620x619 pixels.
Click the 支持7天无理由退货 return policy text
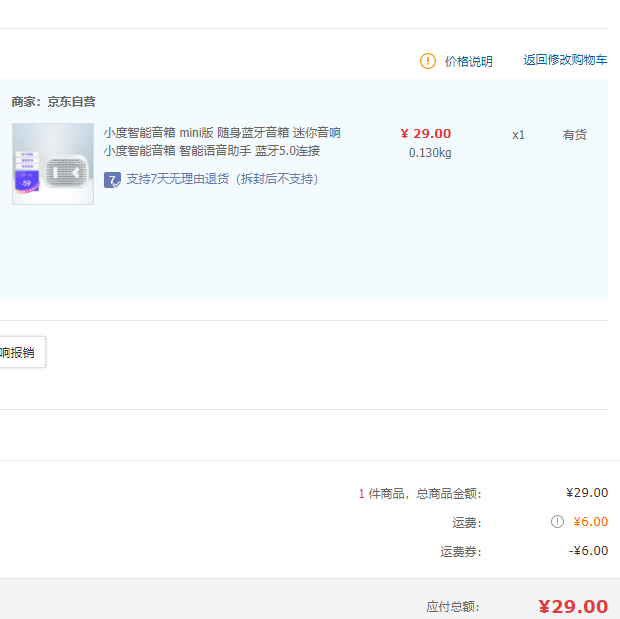point(222,180)
